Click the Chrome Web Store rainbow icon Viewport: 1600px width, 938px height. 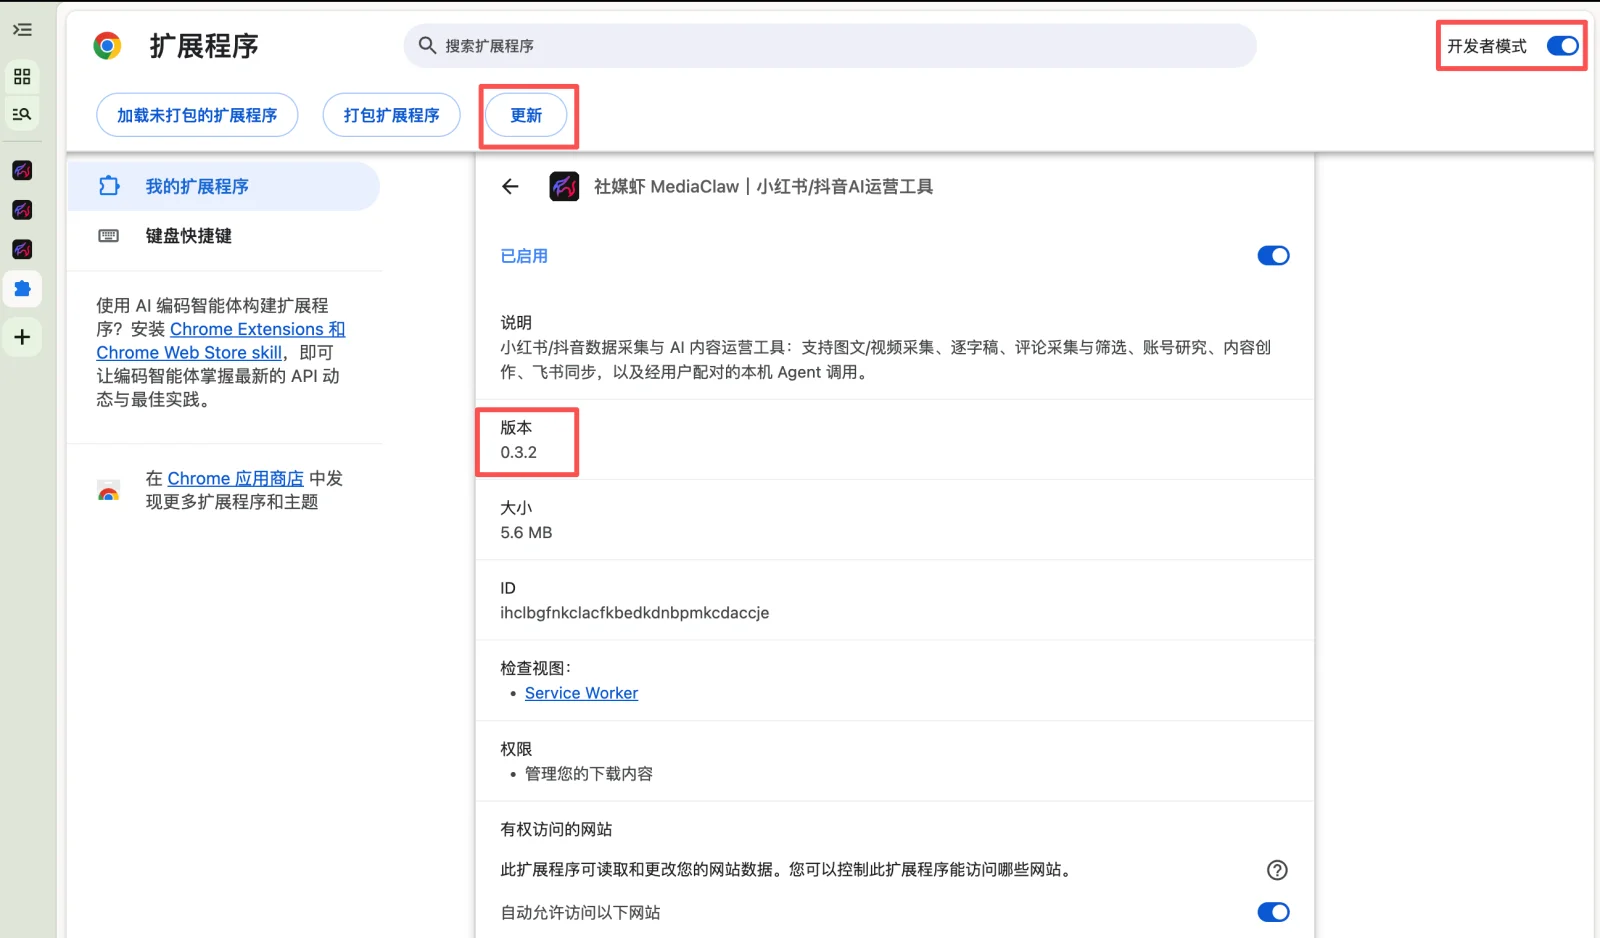pos(109,491)
